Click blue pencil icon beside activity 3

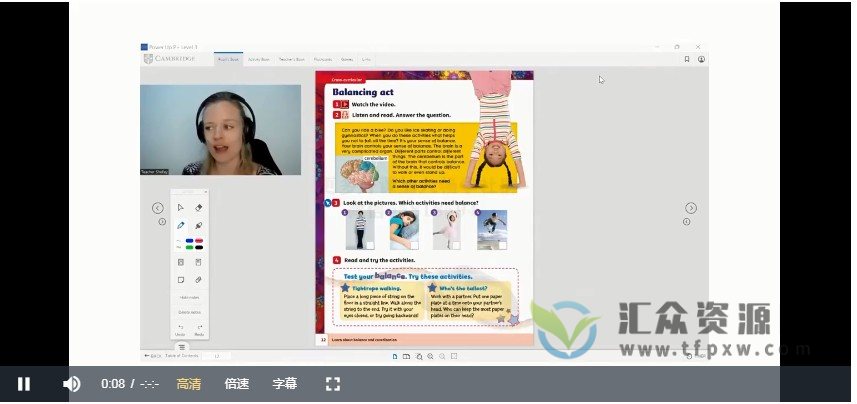328,203
